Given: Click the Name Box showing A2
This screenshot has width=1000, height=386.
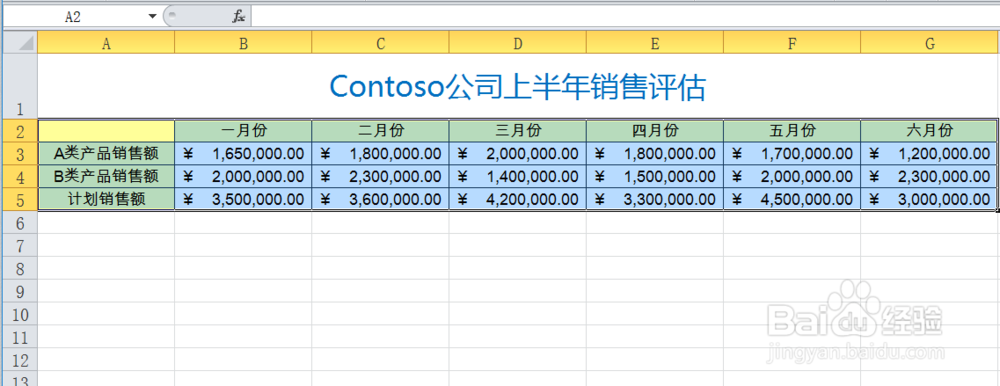Looking at the screenshot, I should (x=73, y=17).
